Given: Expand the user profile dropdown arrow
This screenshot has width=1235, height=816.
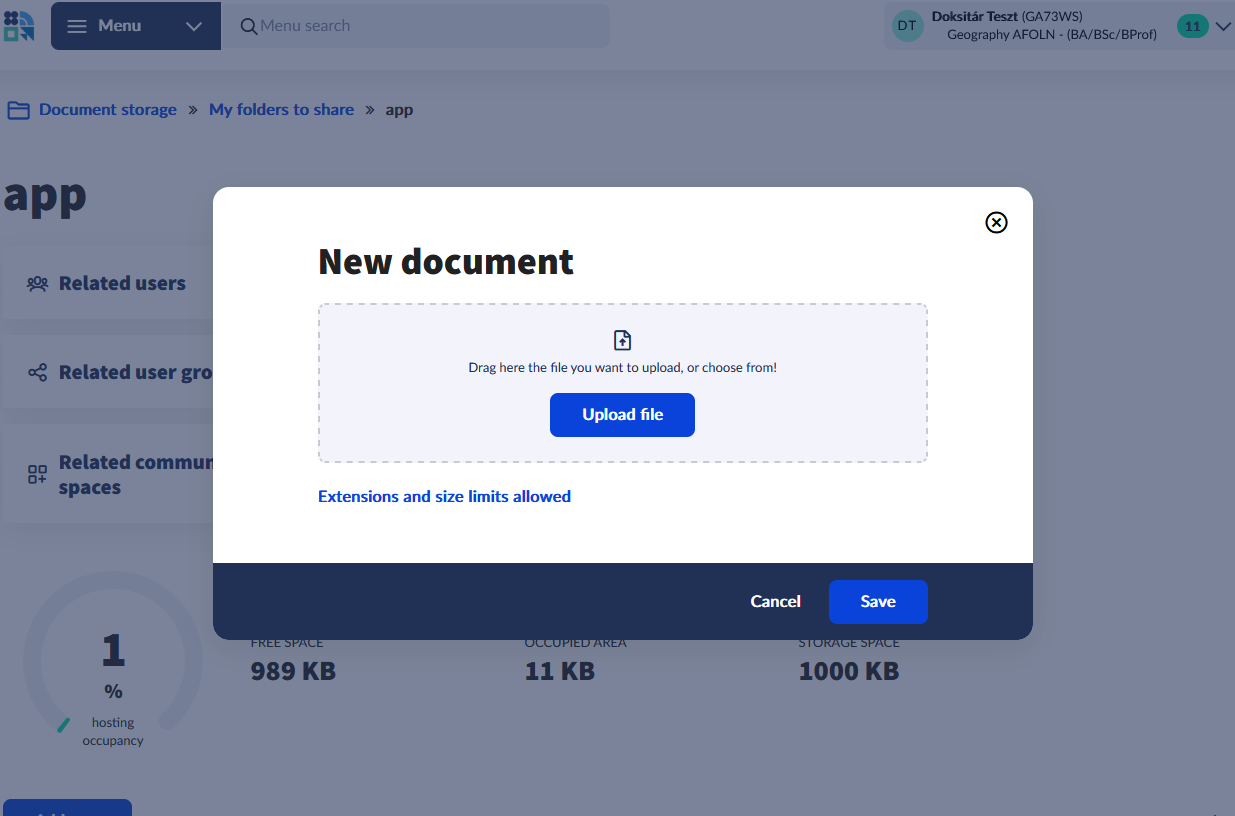Looking at the screenshot, I should point(1222,27).
